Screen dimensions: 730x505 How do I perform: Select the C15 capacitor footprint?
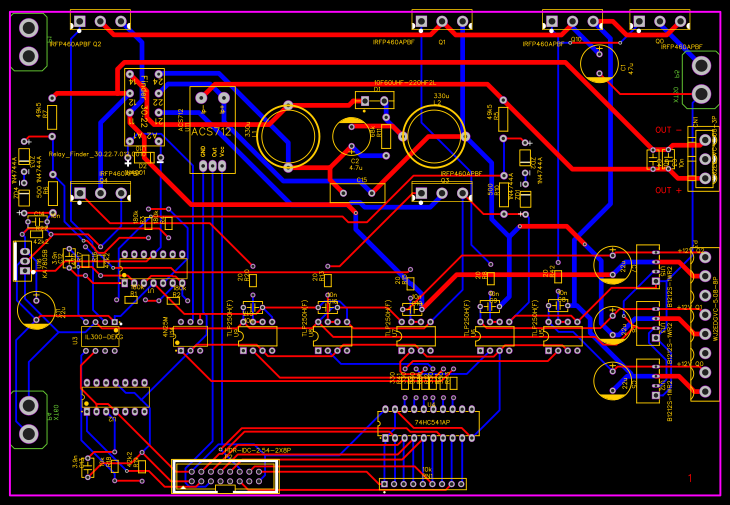(x=358, y=193)
